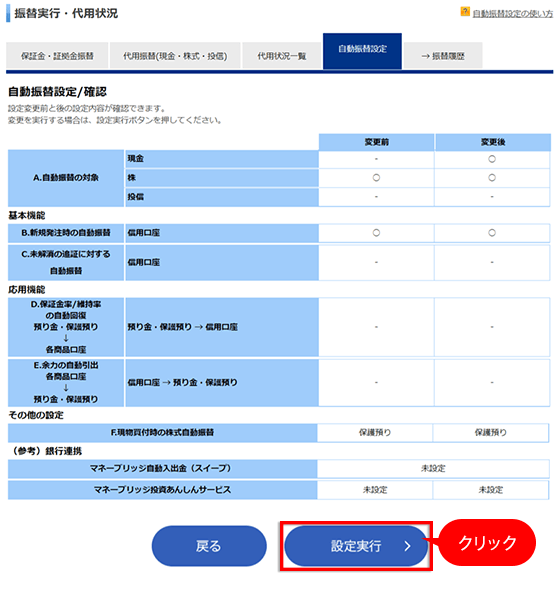Click the 変更前 column header

[x=377, y=142]
